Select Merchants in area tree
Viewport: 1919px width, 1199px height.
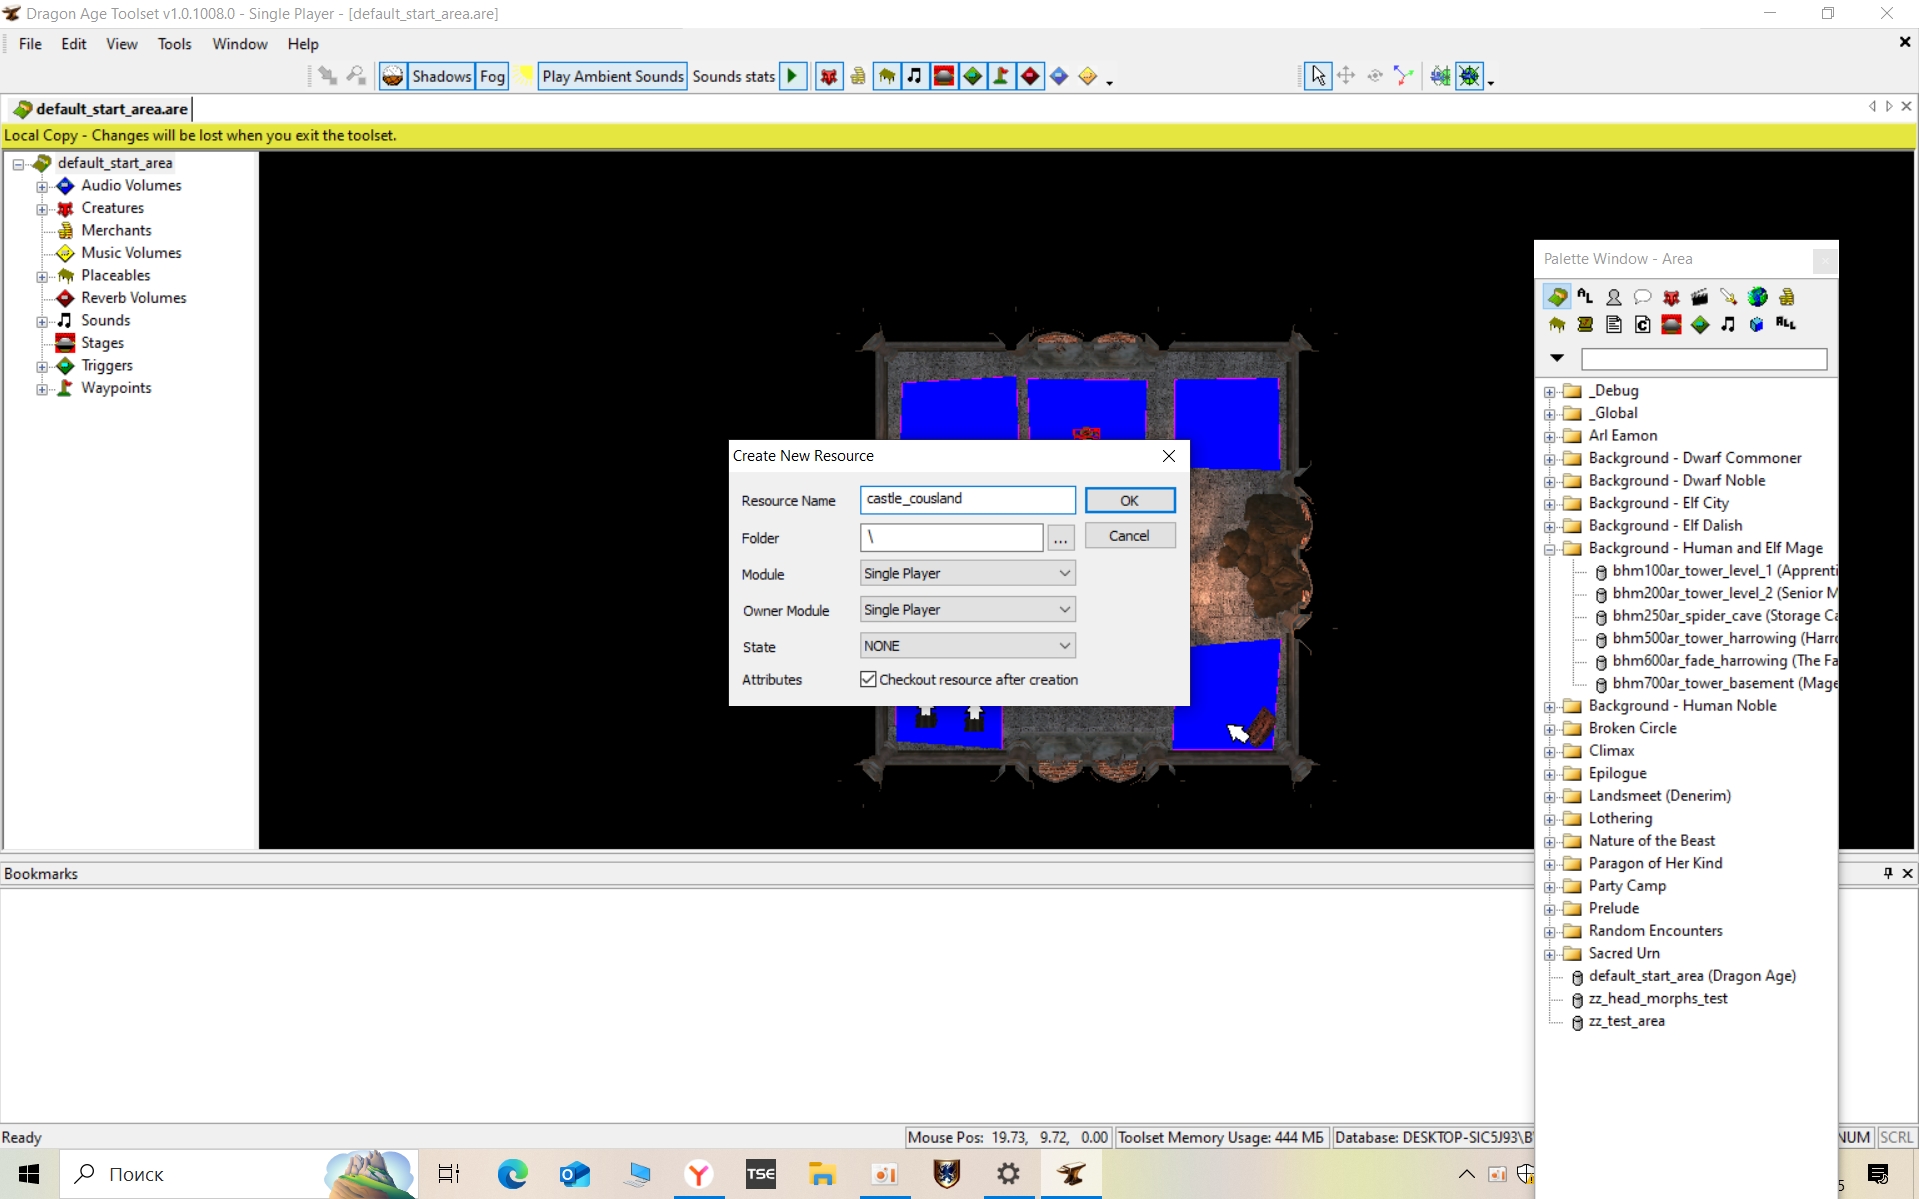[x=116, y=231]
